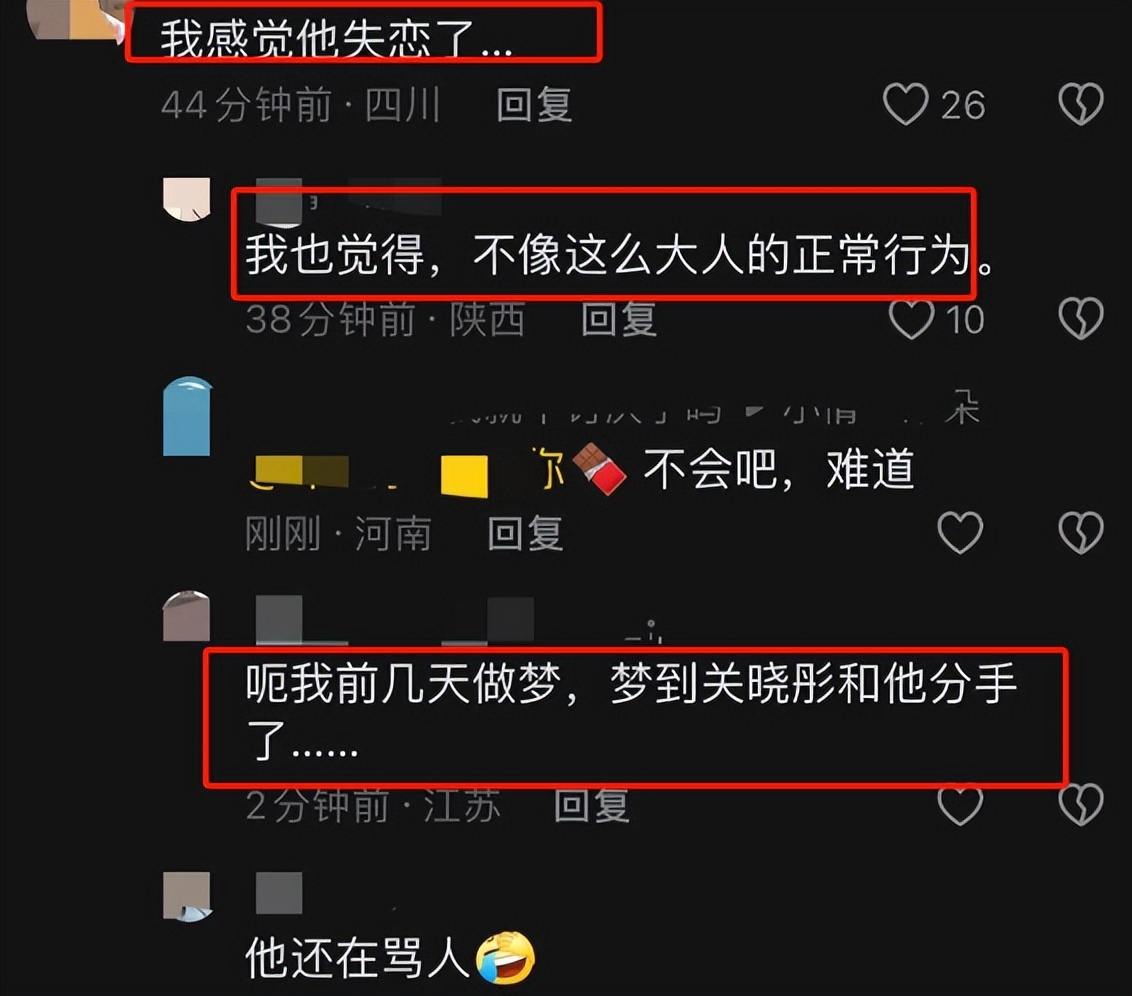Reply to the 38-minutes-ago Shaanxi comment

(619, 318)
